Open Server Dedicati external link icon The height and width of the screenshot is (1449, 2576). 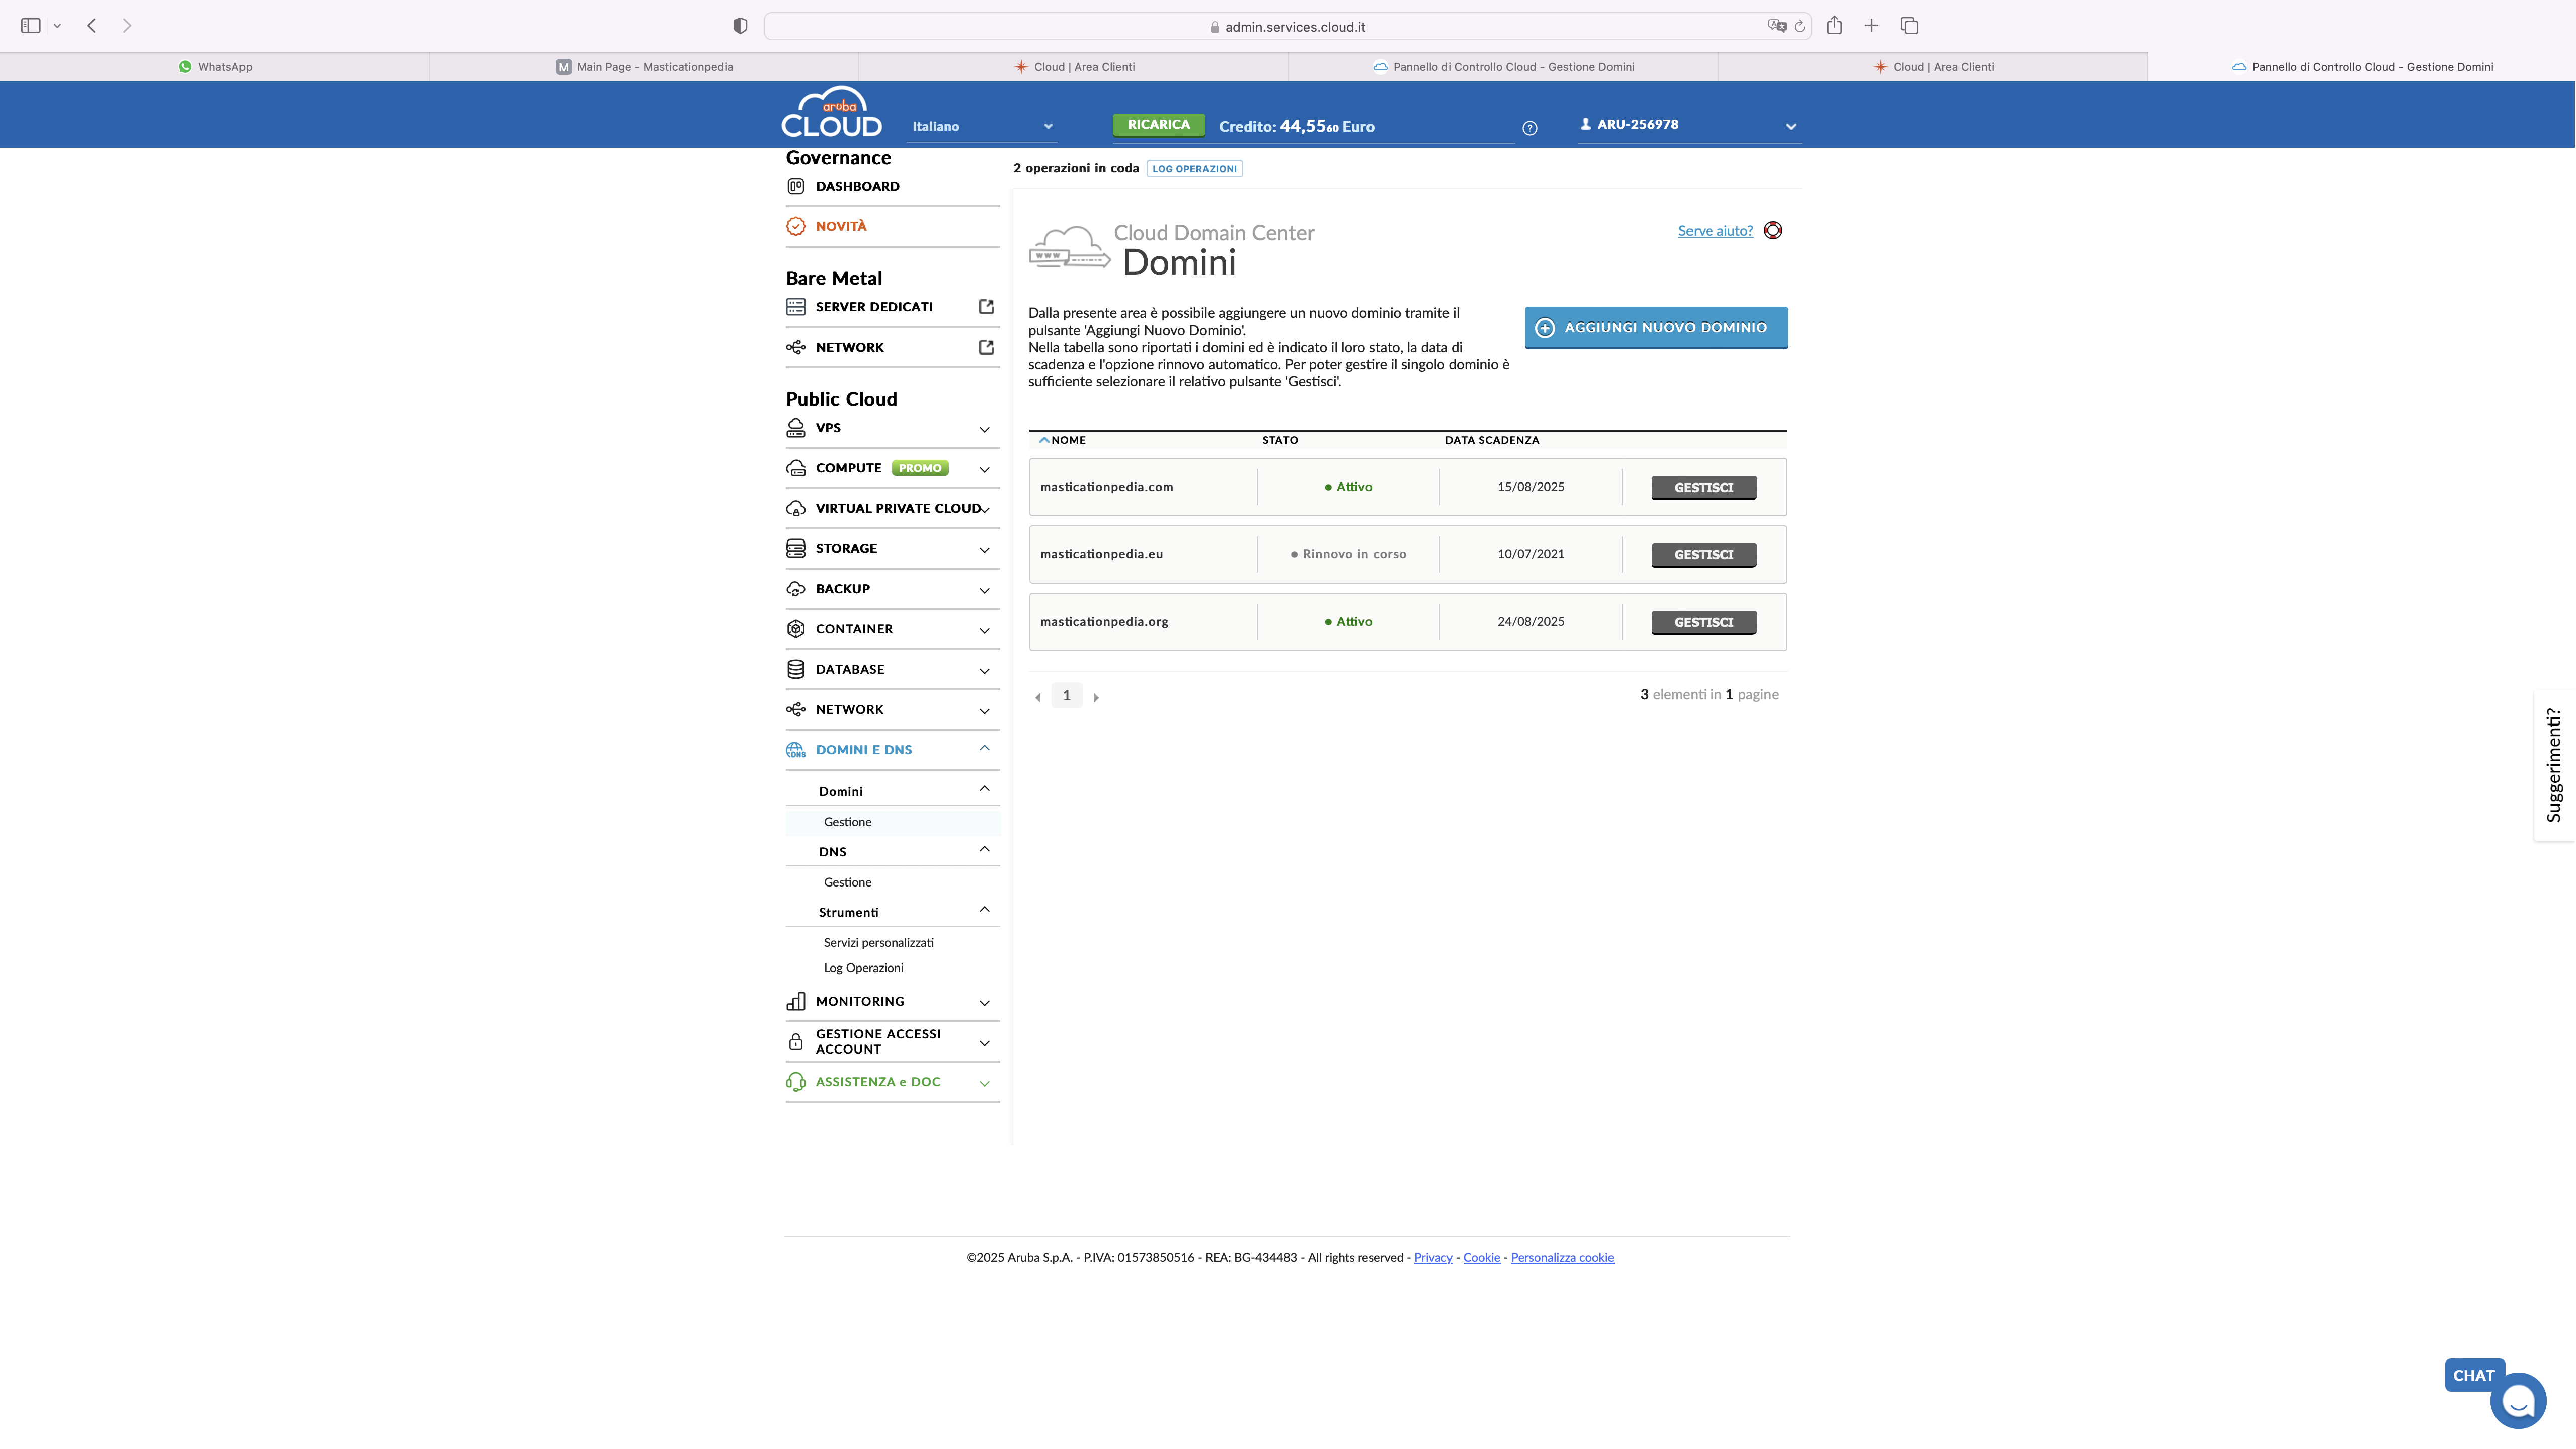[x=986, y=307]
